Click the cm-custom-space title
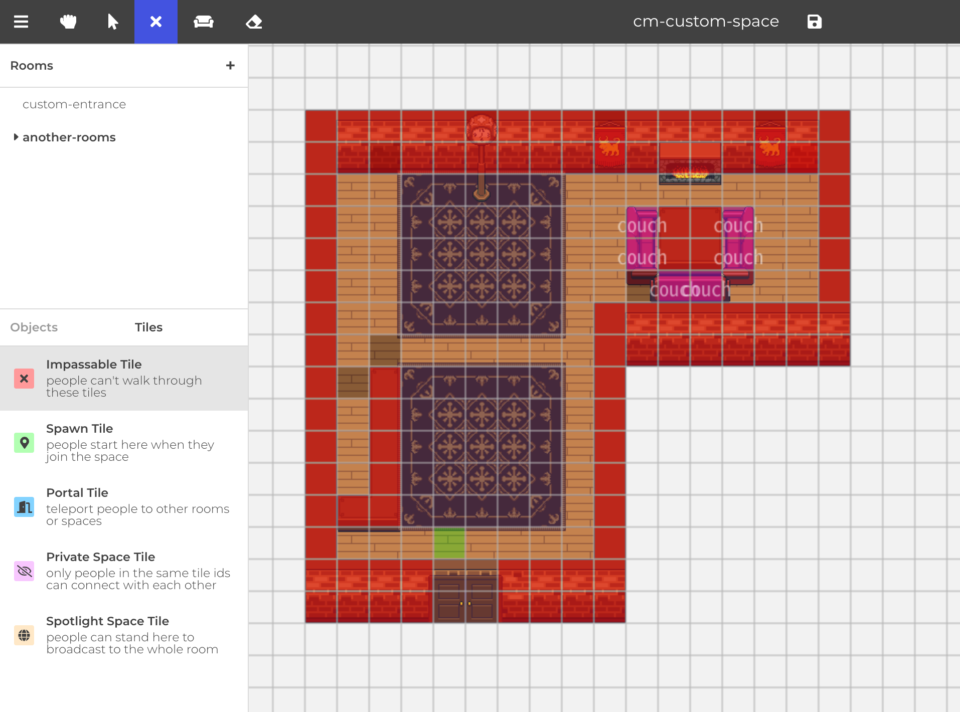The image size is (960, 712). (706, 21)
